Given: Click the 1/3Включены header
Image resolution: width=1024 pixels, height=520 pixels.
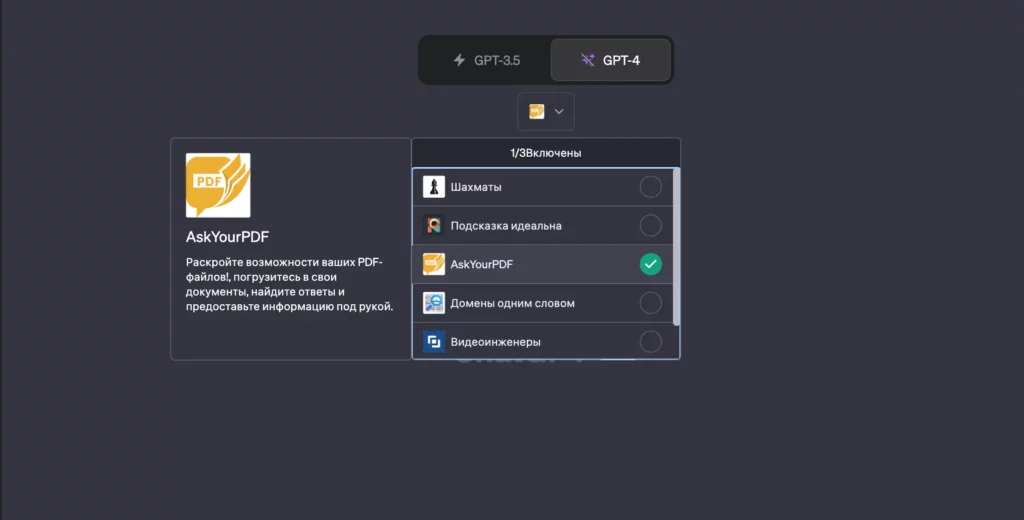Looking at the screenshot, I should pos(546,153).
